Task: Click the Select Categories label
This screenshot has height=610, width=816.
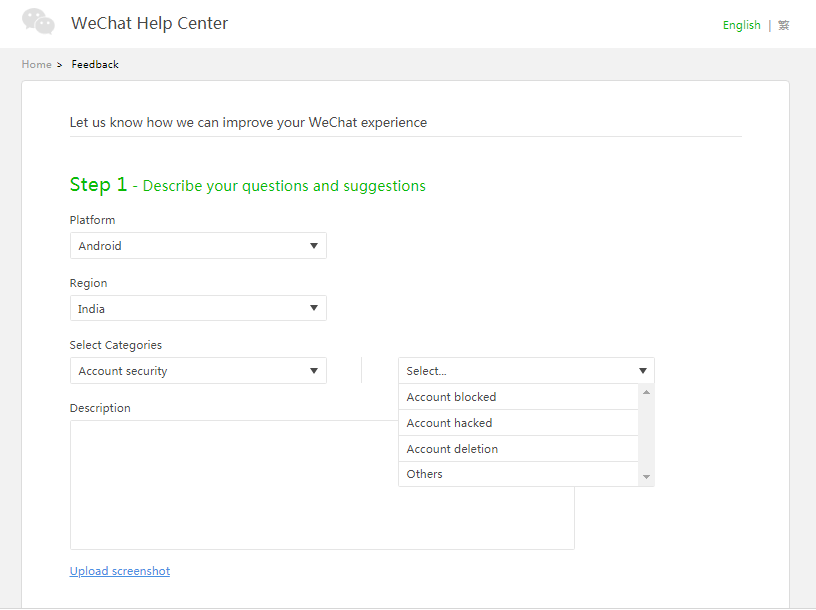Action: (x=116, y=345)
